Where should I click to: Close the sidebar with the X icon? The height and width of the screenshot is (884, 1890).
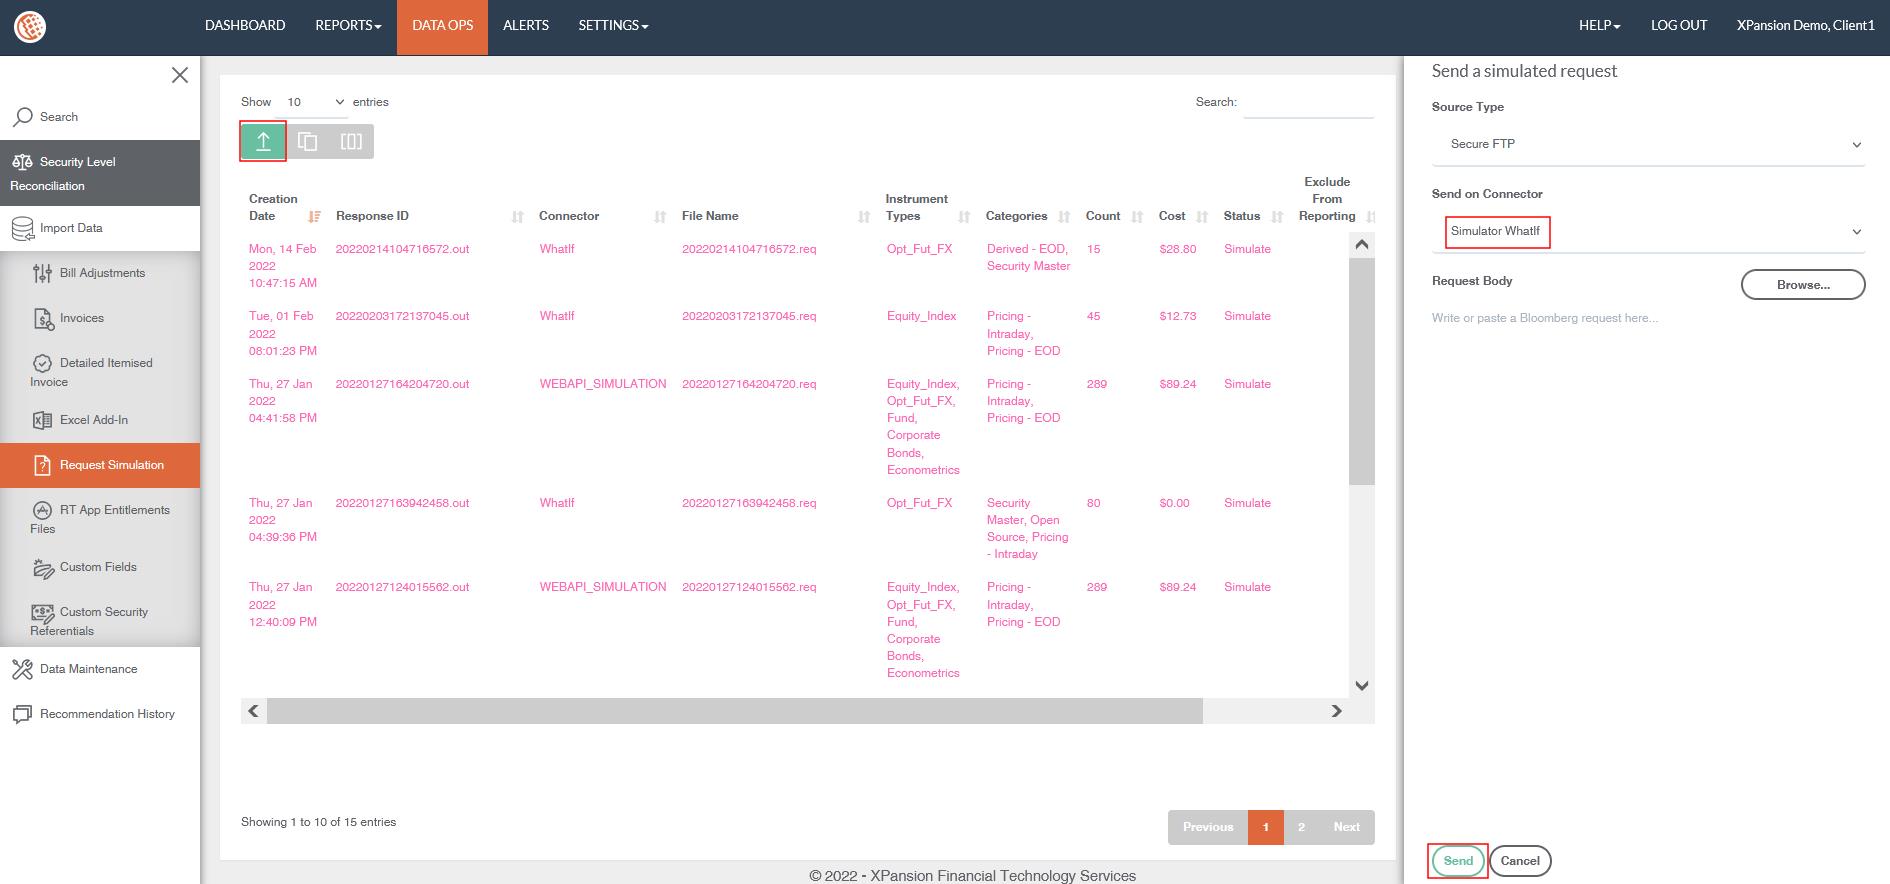tap(180, 75)
